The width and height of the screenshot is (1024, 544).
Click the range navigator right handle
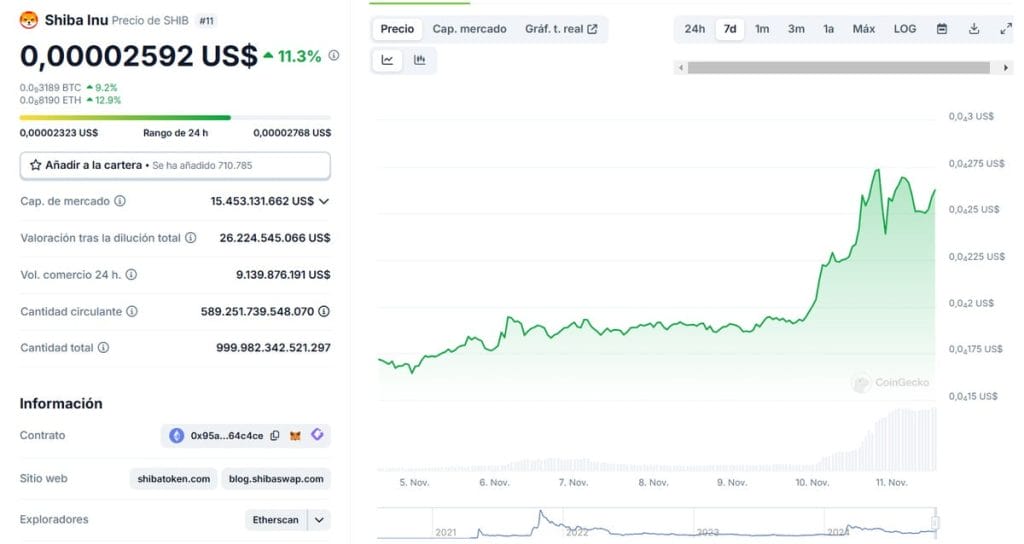[935, 522]
